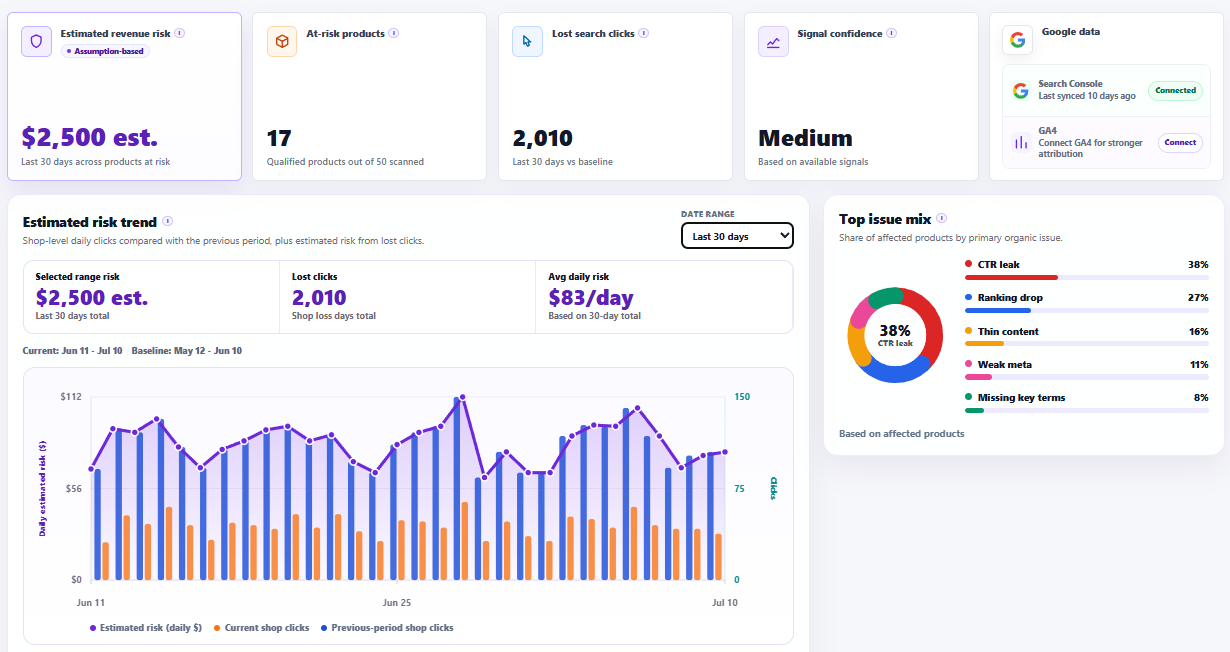1230x652 pixels.
Task: Click the $112 y-axis label
Action: pyautogui.click(x=71, y=397)
